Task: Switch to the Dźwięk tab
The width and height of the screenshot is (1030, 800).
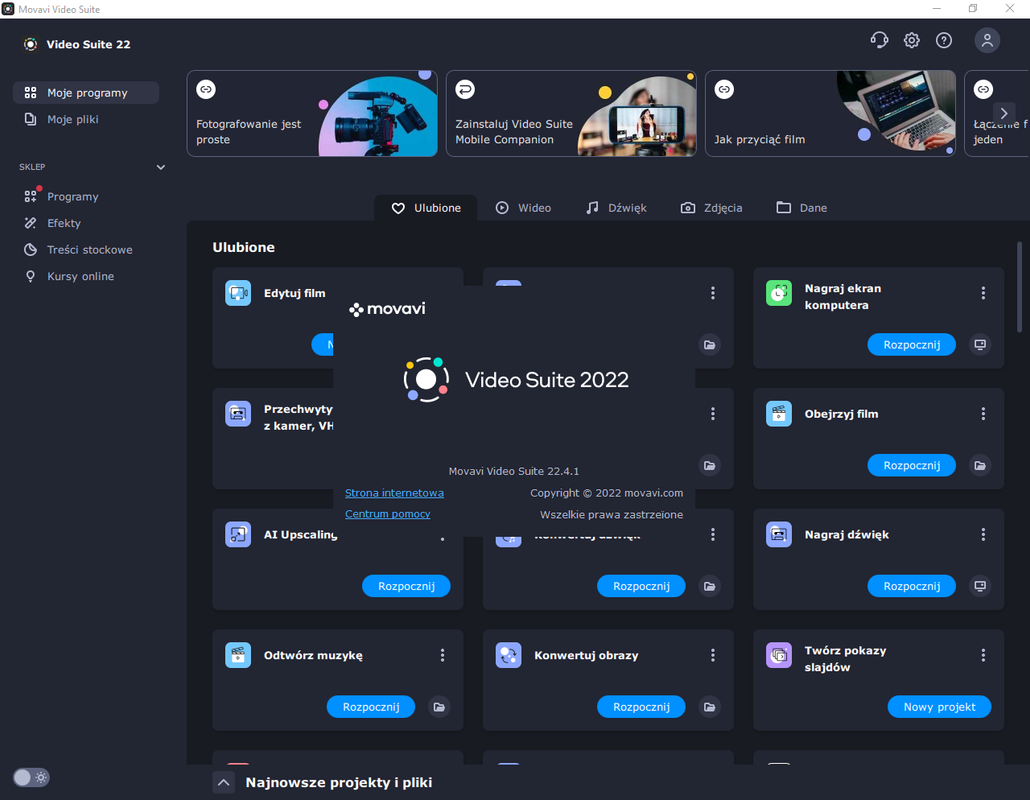Action: click(616, 208)
